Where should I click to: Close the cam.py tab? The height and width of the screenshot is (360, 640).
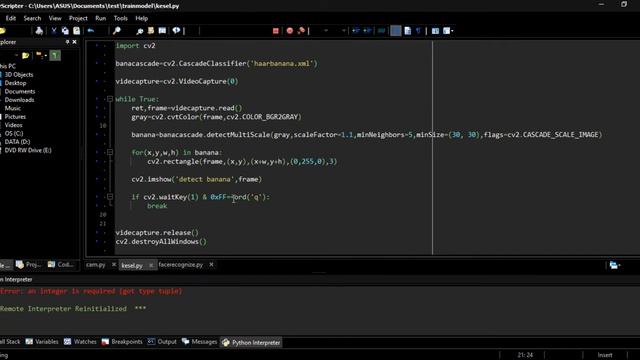[114, 264]
